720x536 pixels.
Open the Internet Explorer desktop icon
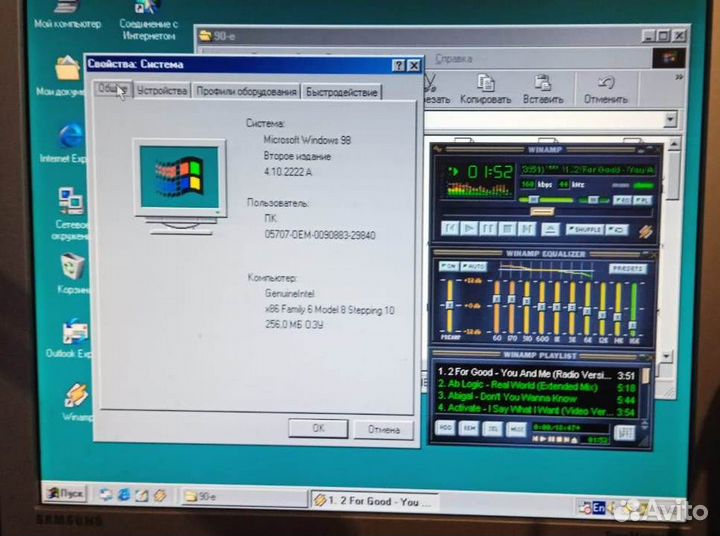(67, 144)
